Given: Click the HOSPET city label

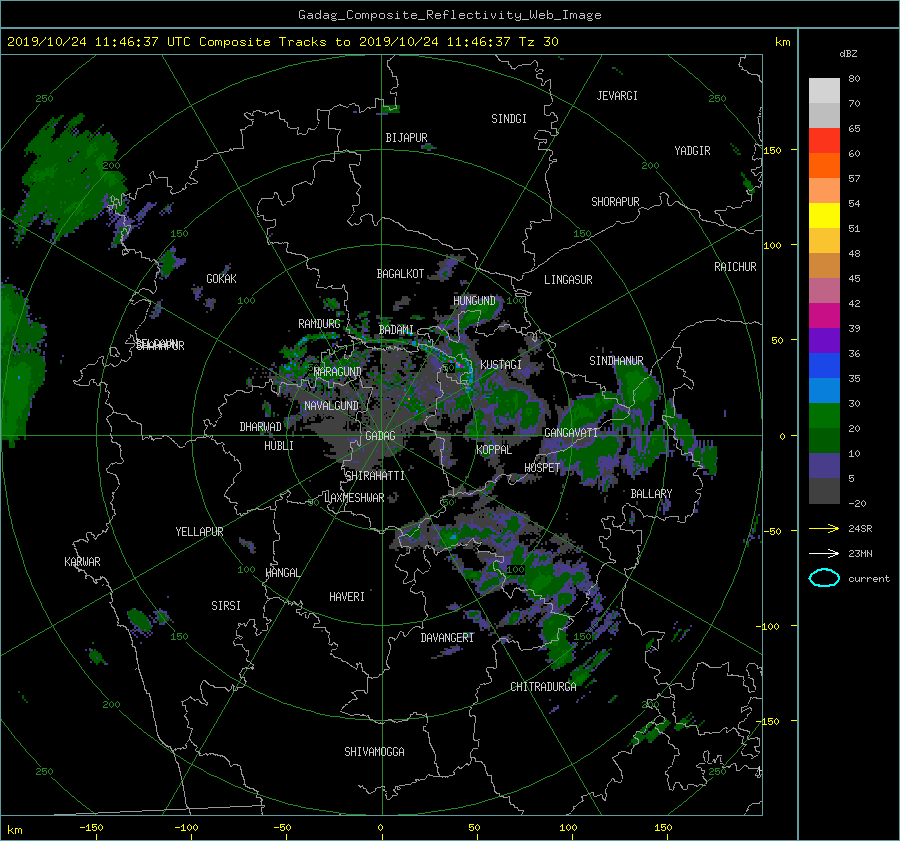Looking at the screenshot, I should (542, 468).
